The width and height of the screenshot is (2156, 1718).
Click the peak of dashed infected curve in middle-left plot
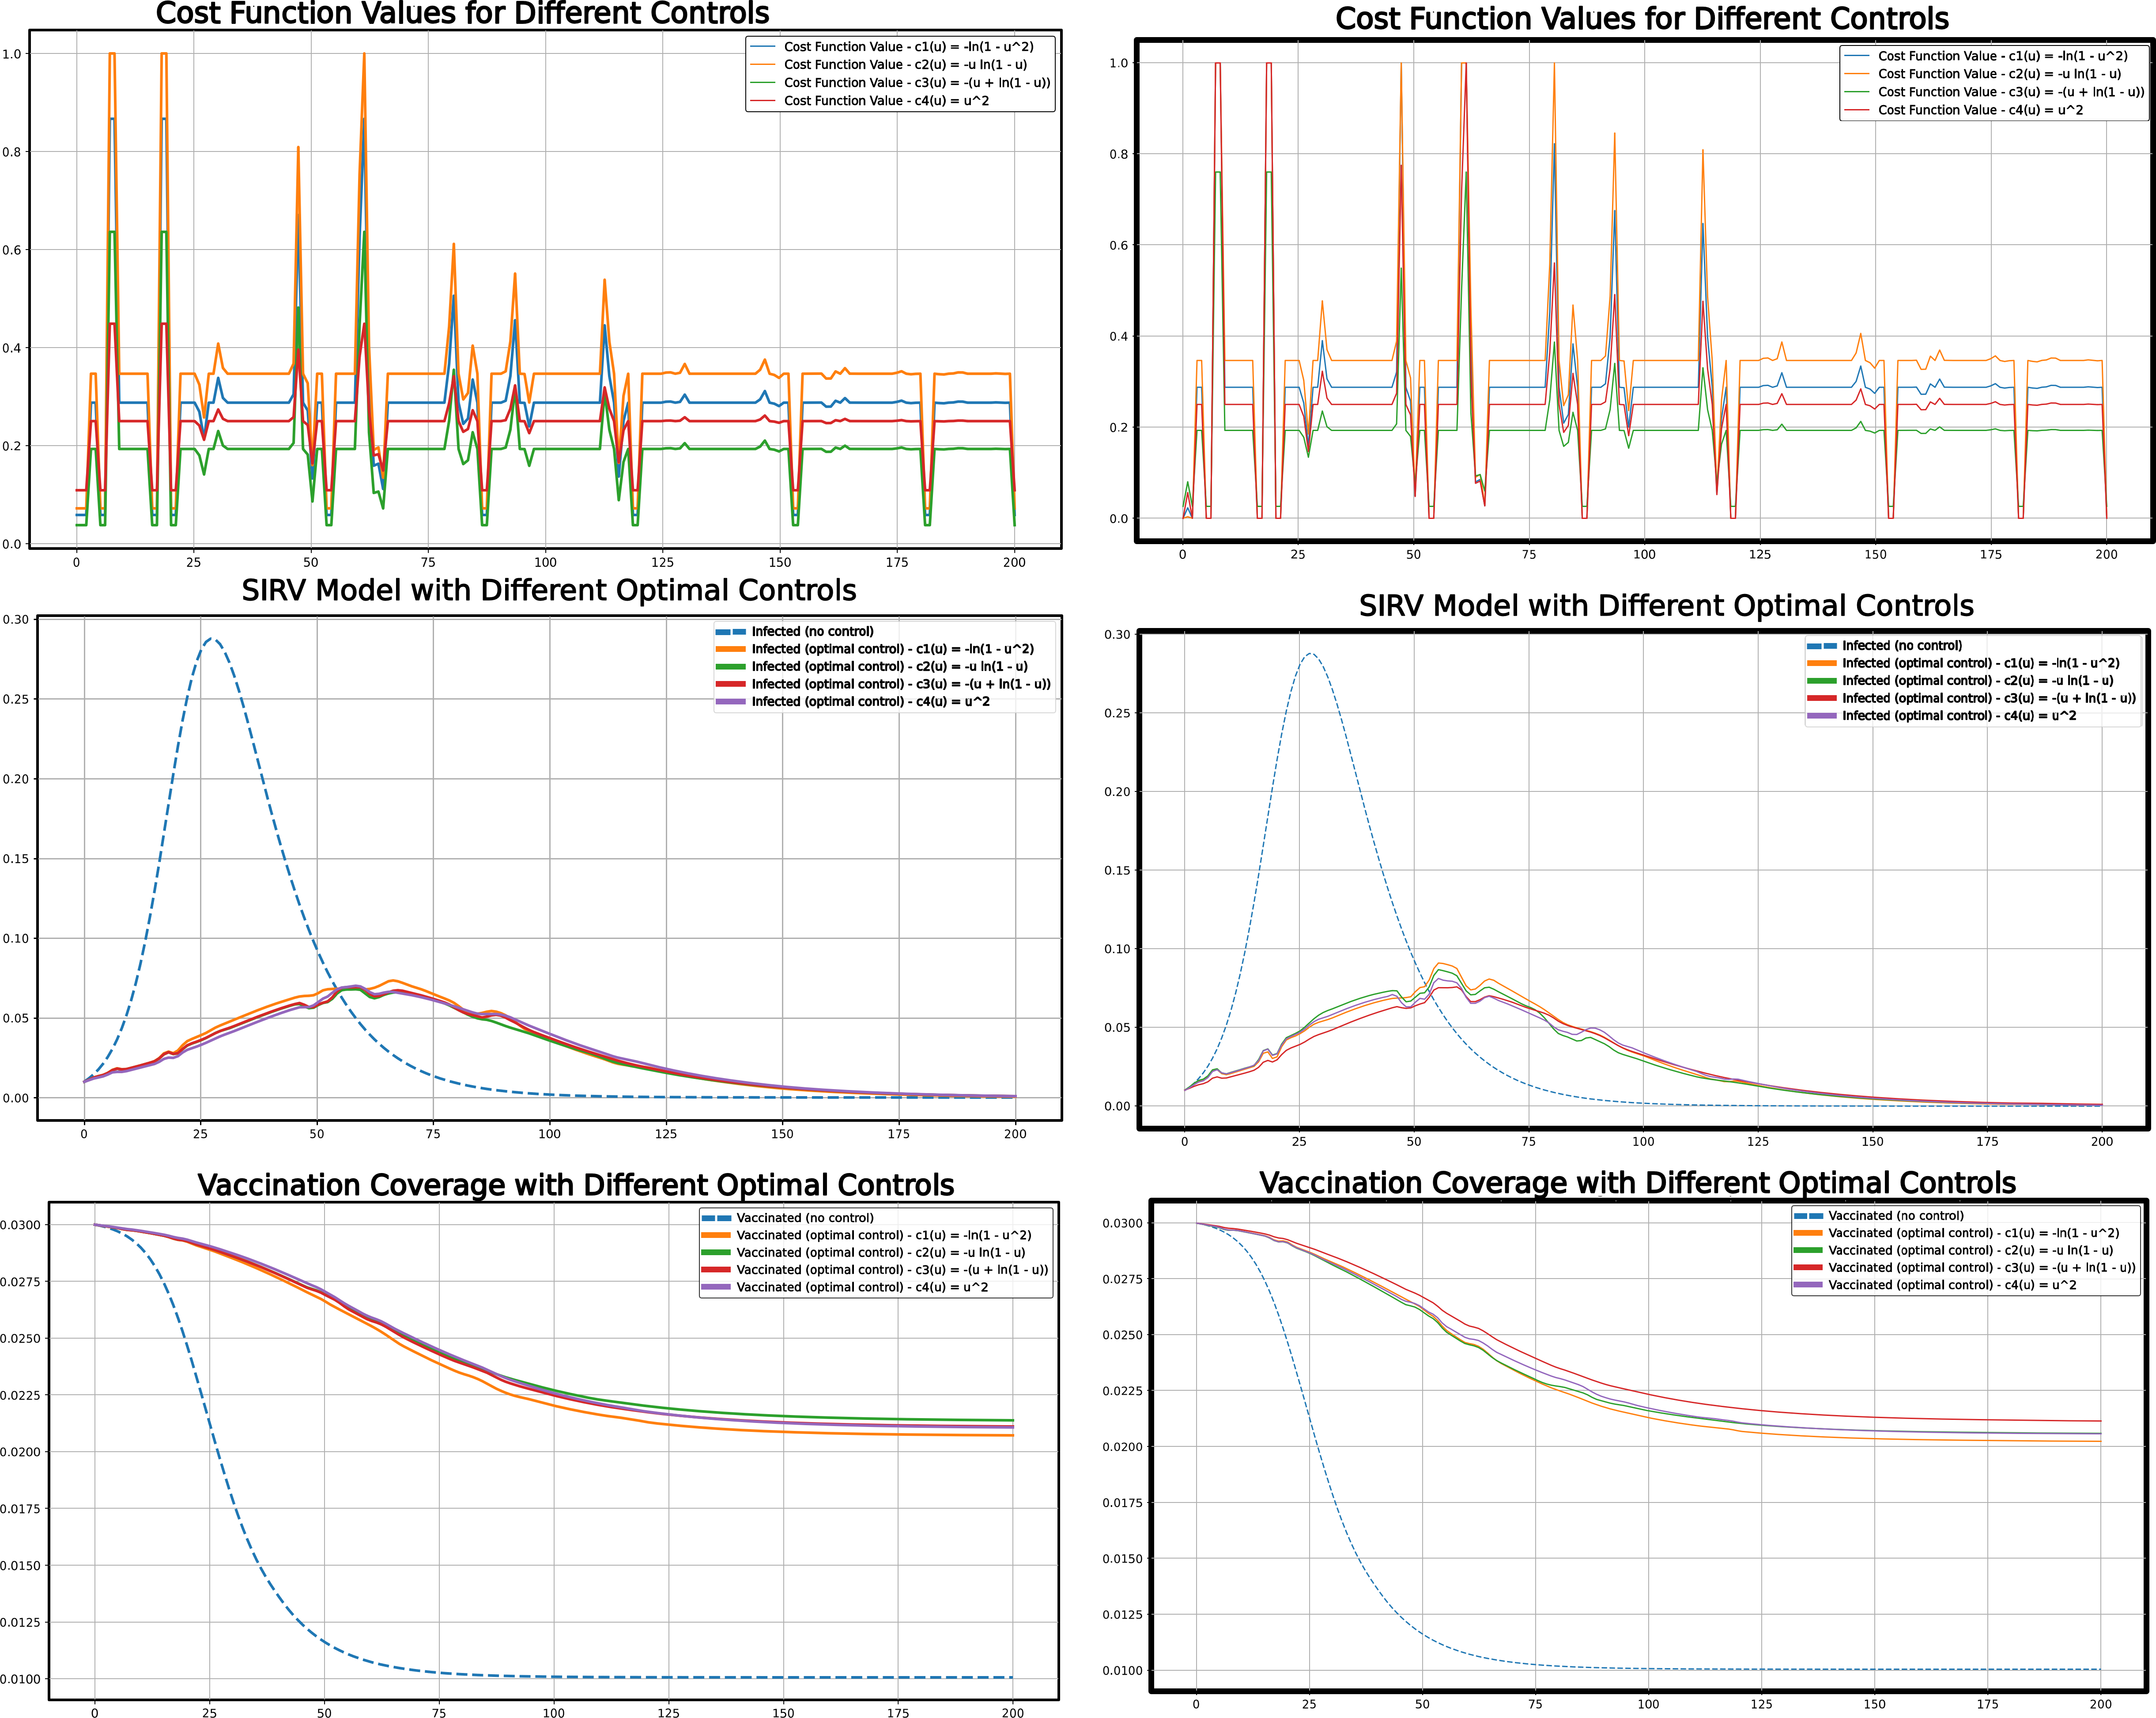click(x=211, y=639)
